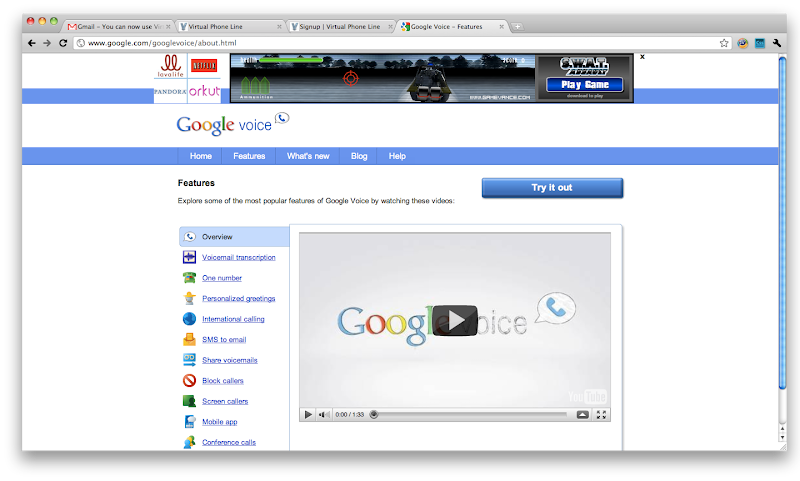Switch to Virtual Phone Line tab

230,27
